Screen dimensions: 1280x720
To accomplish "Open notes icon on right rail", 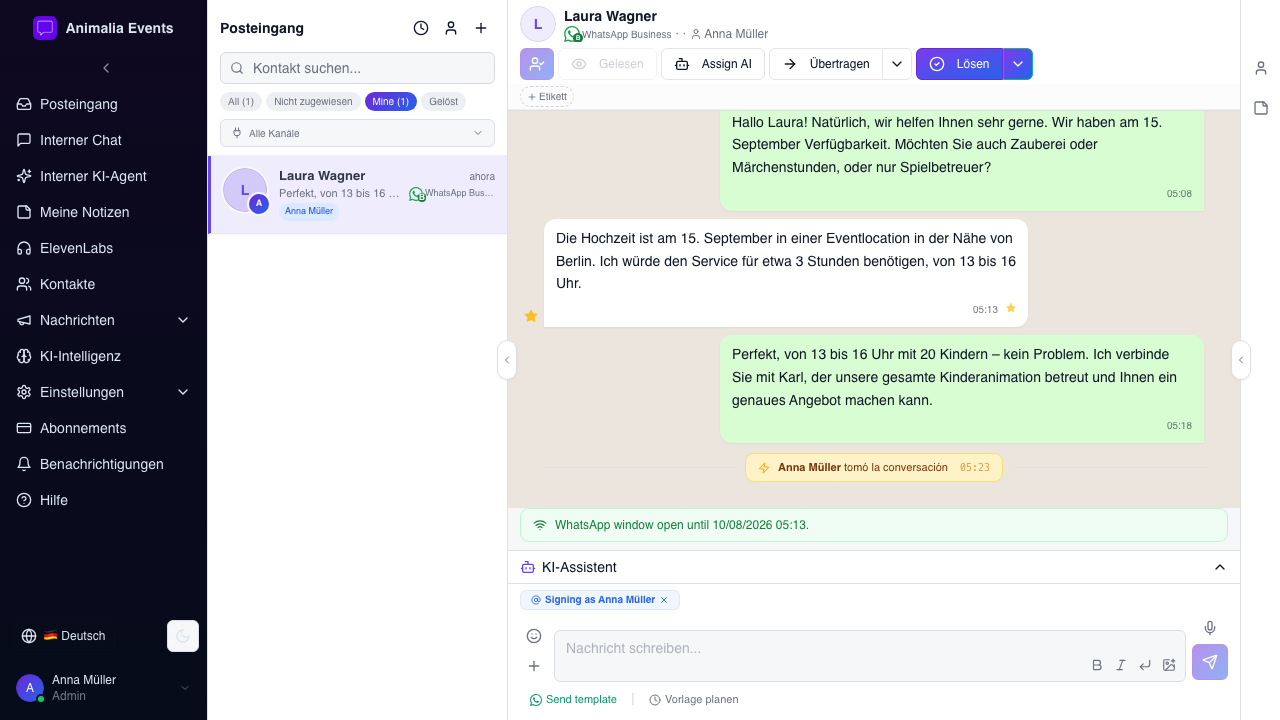I will [x=1261, y=108].
